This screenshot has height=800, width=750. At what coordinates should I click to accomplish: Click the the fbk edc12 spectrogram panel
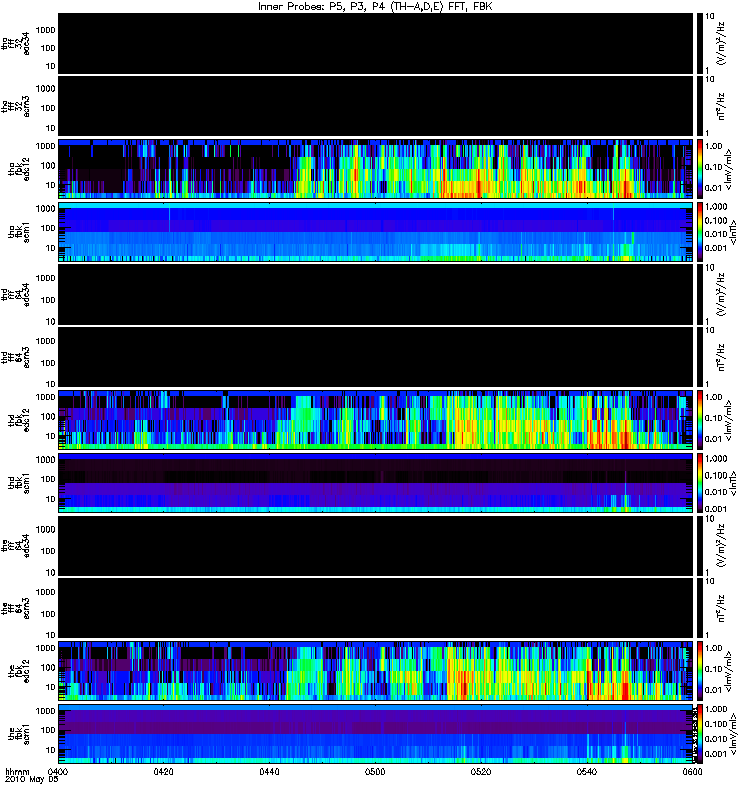coord(375,671)
